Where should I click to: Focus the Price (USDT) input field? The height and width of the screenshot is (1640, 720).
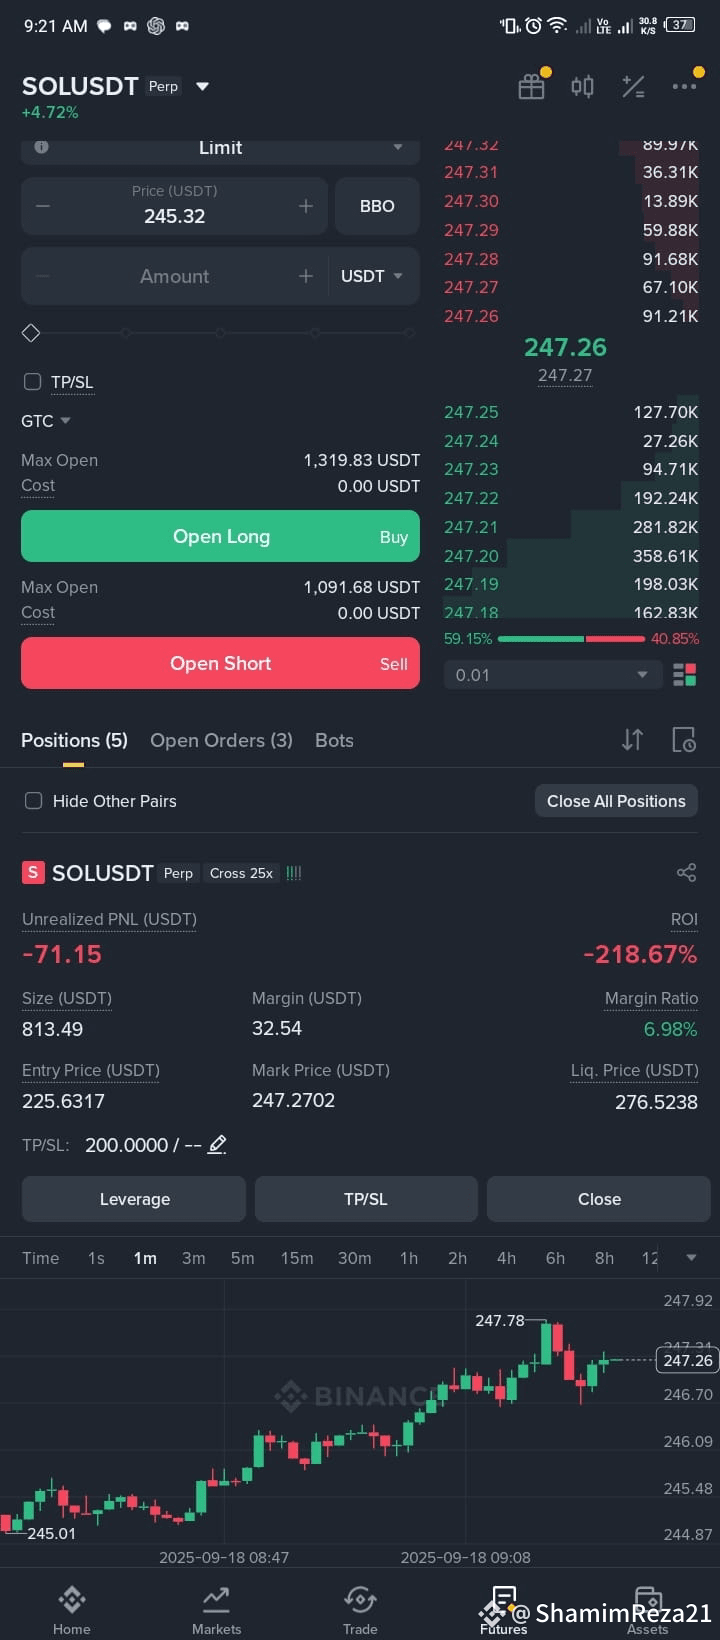[x=174, y=206]
